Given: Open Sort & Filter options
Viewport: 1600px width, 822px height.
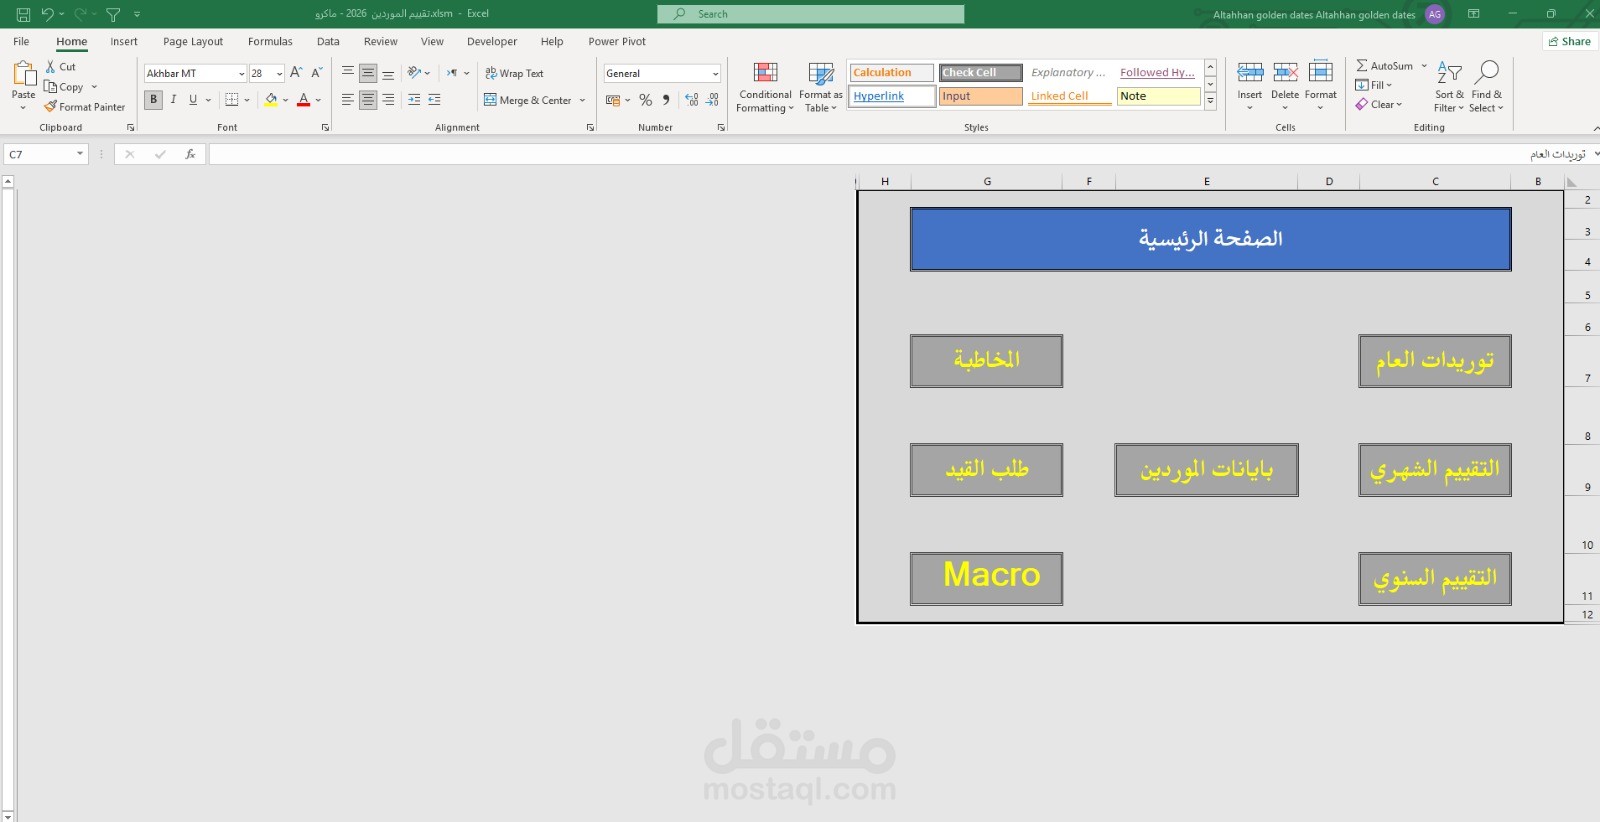Looking at the screenshot, I should pyautogui.click(x=1449, y=87).
